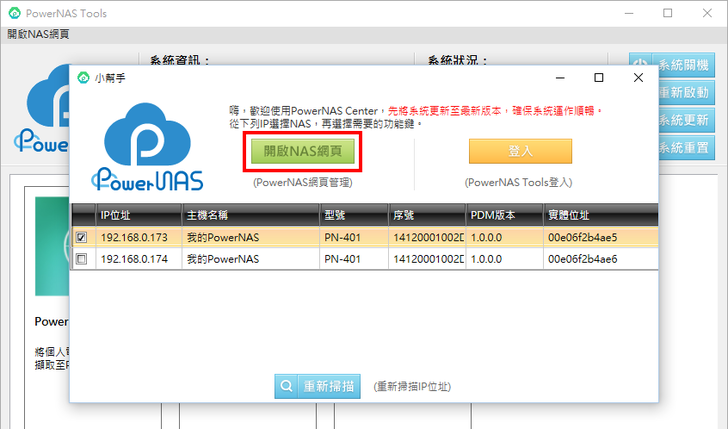Maximize the PowerNAS Tools main window
The image size is (728, 429).
(x=668, y=13)
